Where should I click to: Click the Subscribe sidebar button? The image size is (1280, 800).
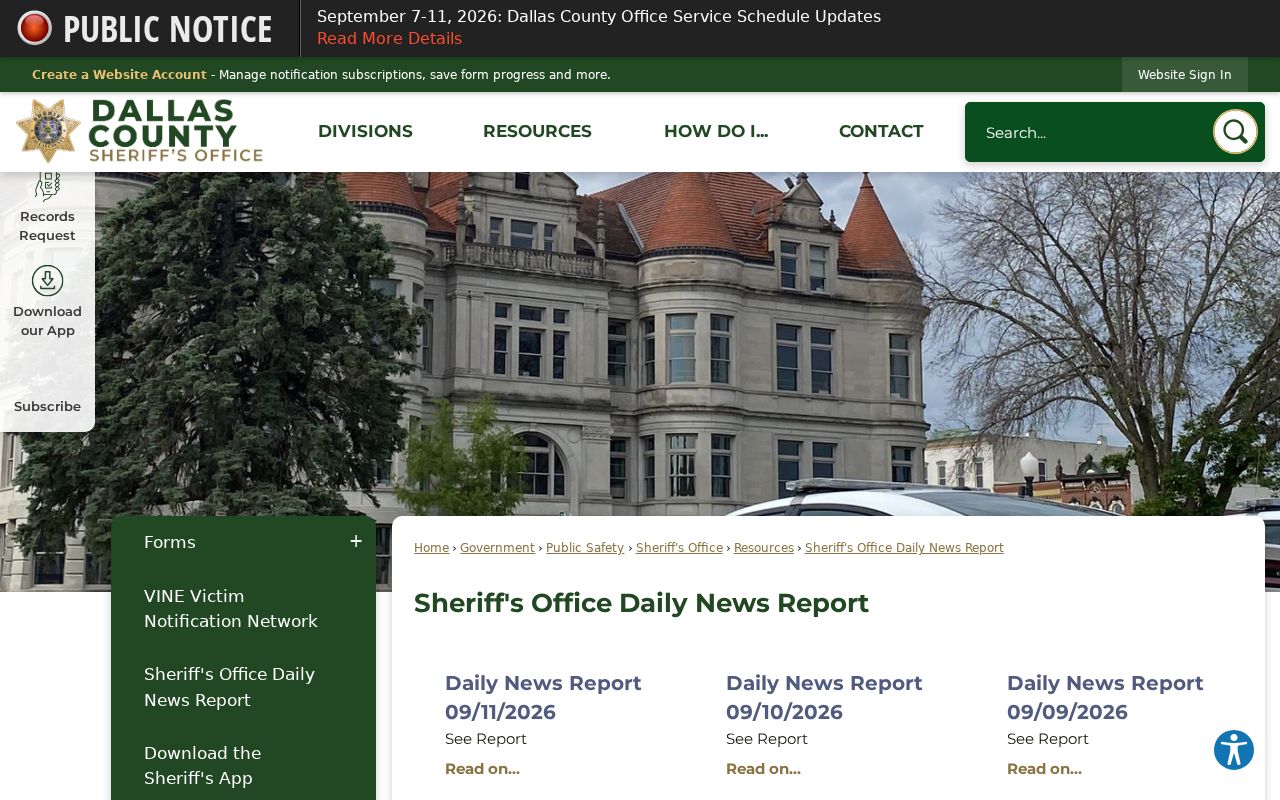coord(47,407)
